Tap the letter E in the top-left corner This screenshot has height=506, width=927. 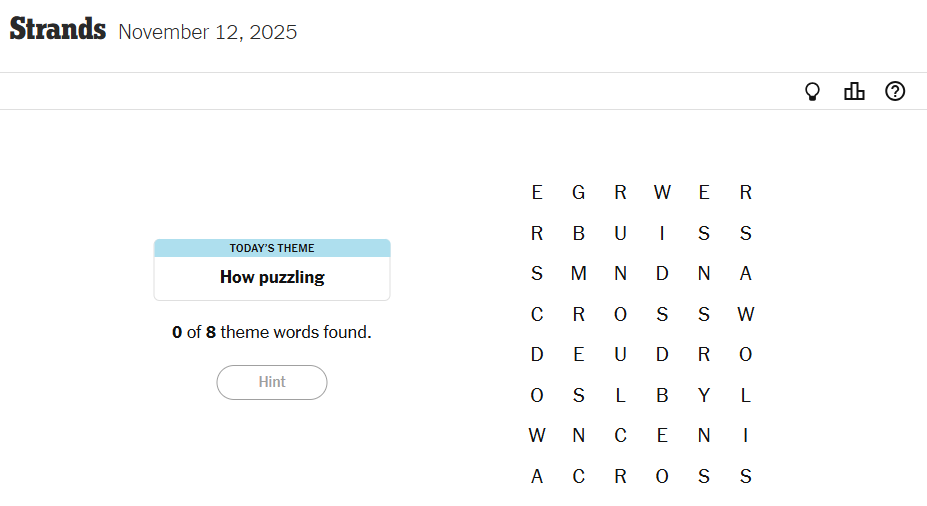pos(537,193)
